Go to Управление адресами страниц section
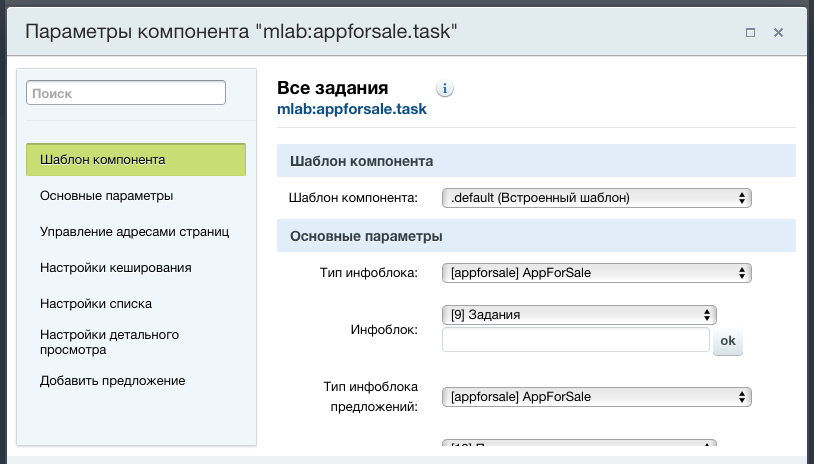Screen dimensions: 814x464 pos(134,231)
